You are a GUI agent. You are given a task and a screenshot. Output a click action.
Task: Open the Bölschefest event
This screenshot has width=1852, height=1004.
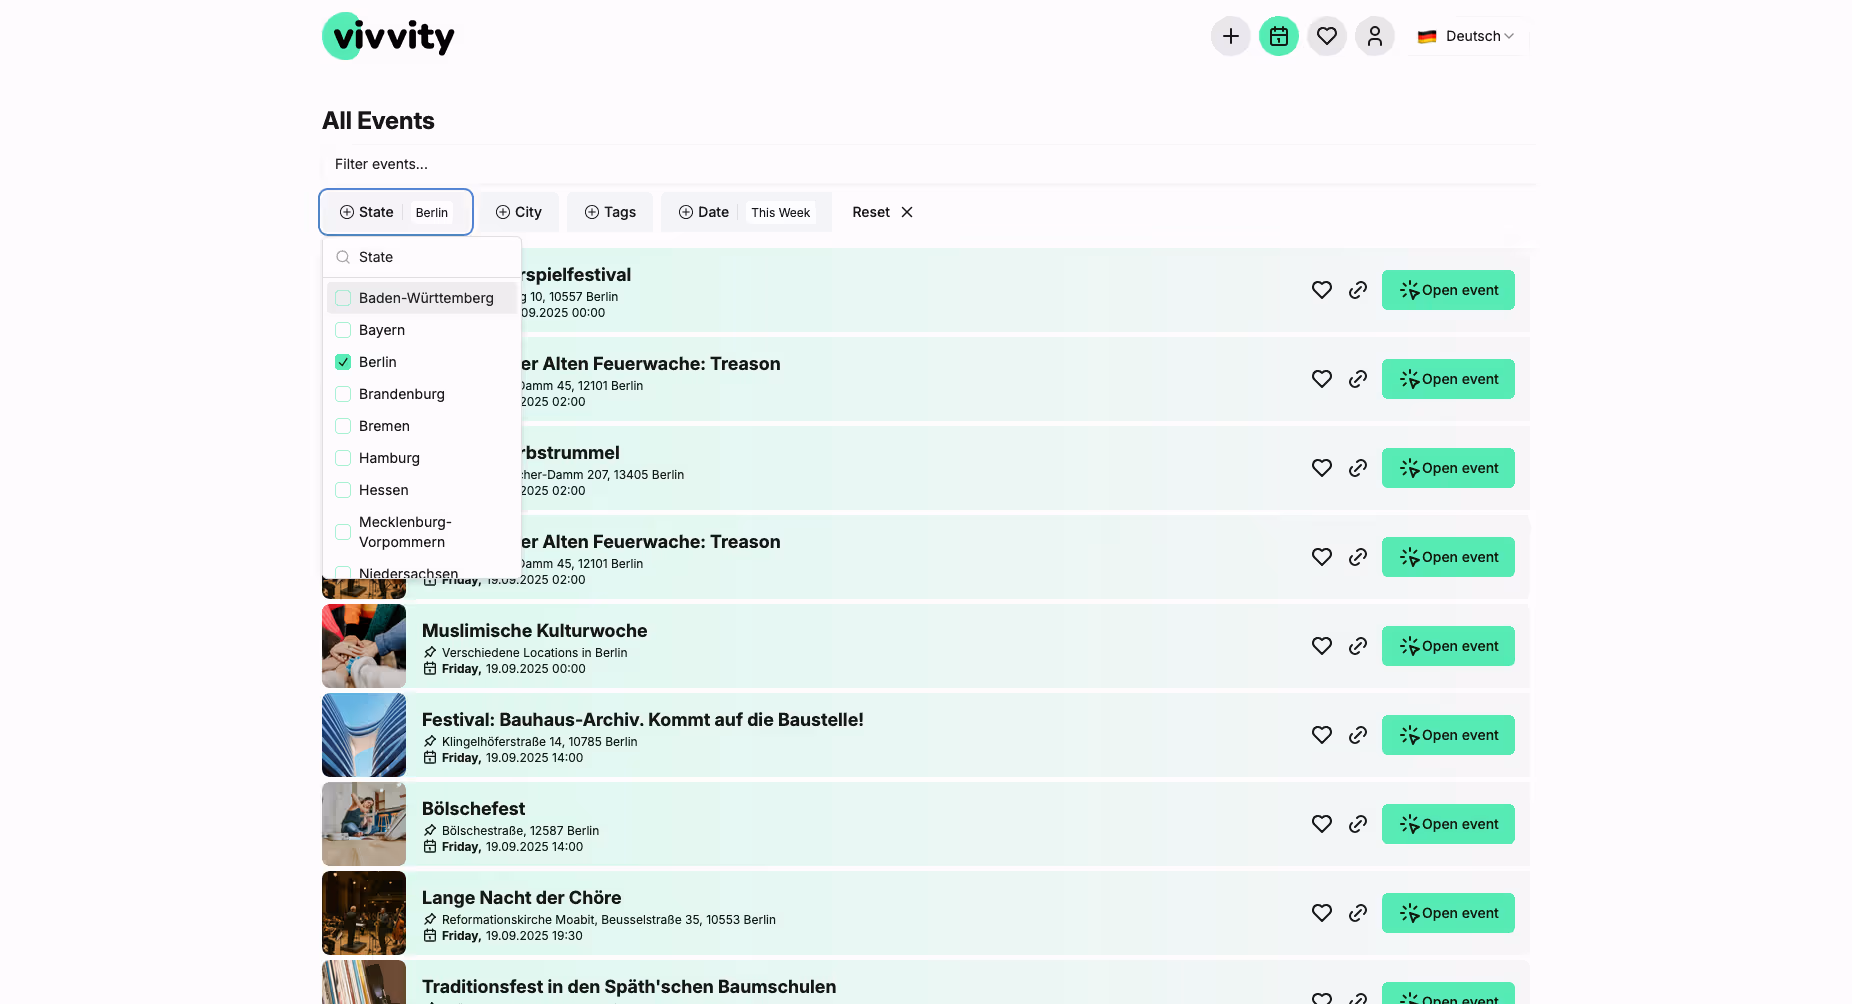[x=1448, y=824]
